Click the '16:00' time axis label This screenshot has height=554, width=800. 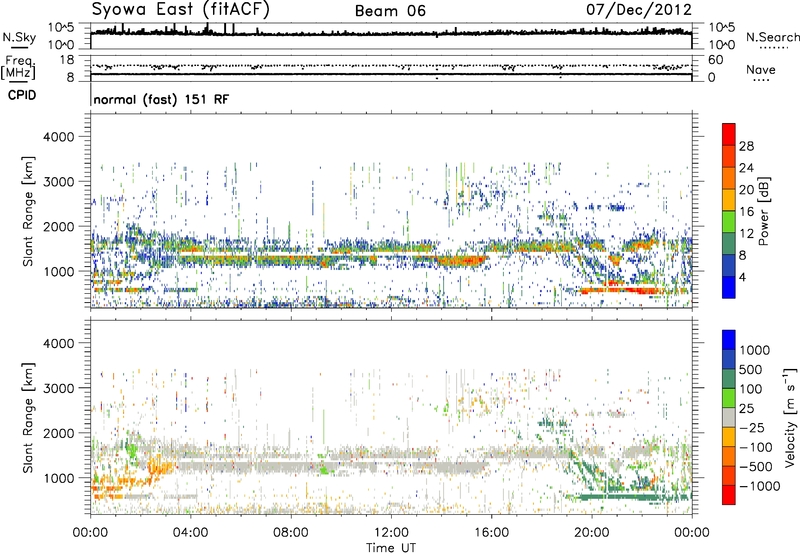(x=491, y=533)
